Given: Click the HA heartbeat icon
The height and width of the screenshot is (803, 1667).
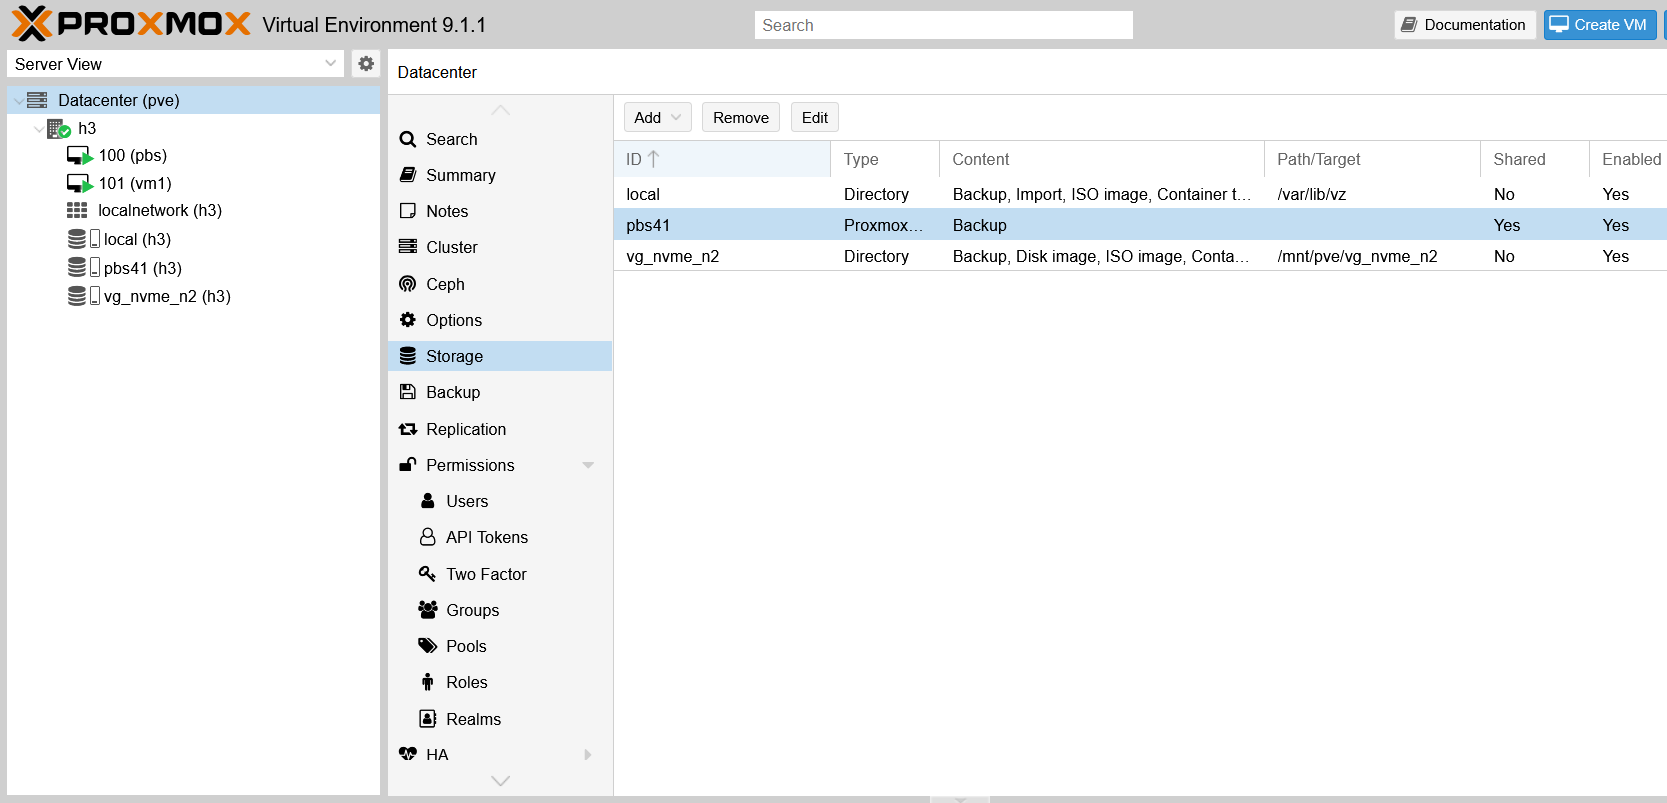Looking at the screenshot, I should click(x=408, y=754).
